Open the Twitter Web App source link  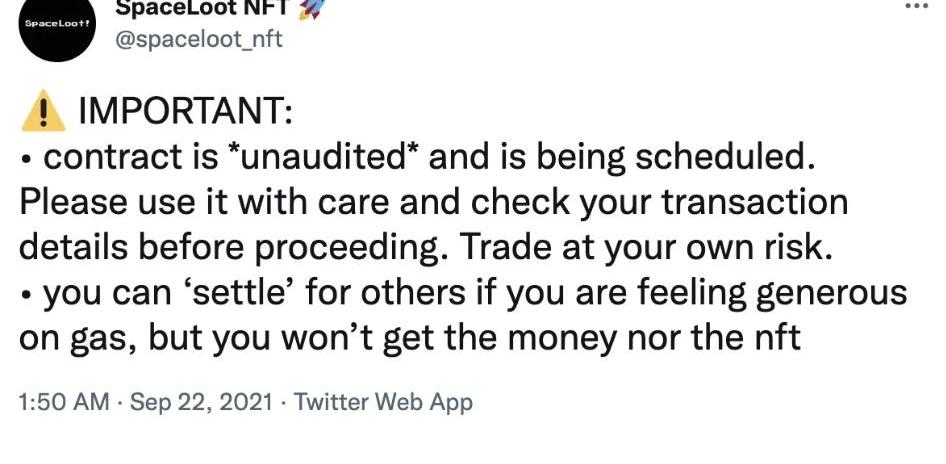point(384,402)
